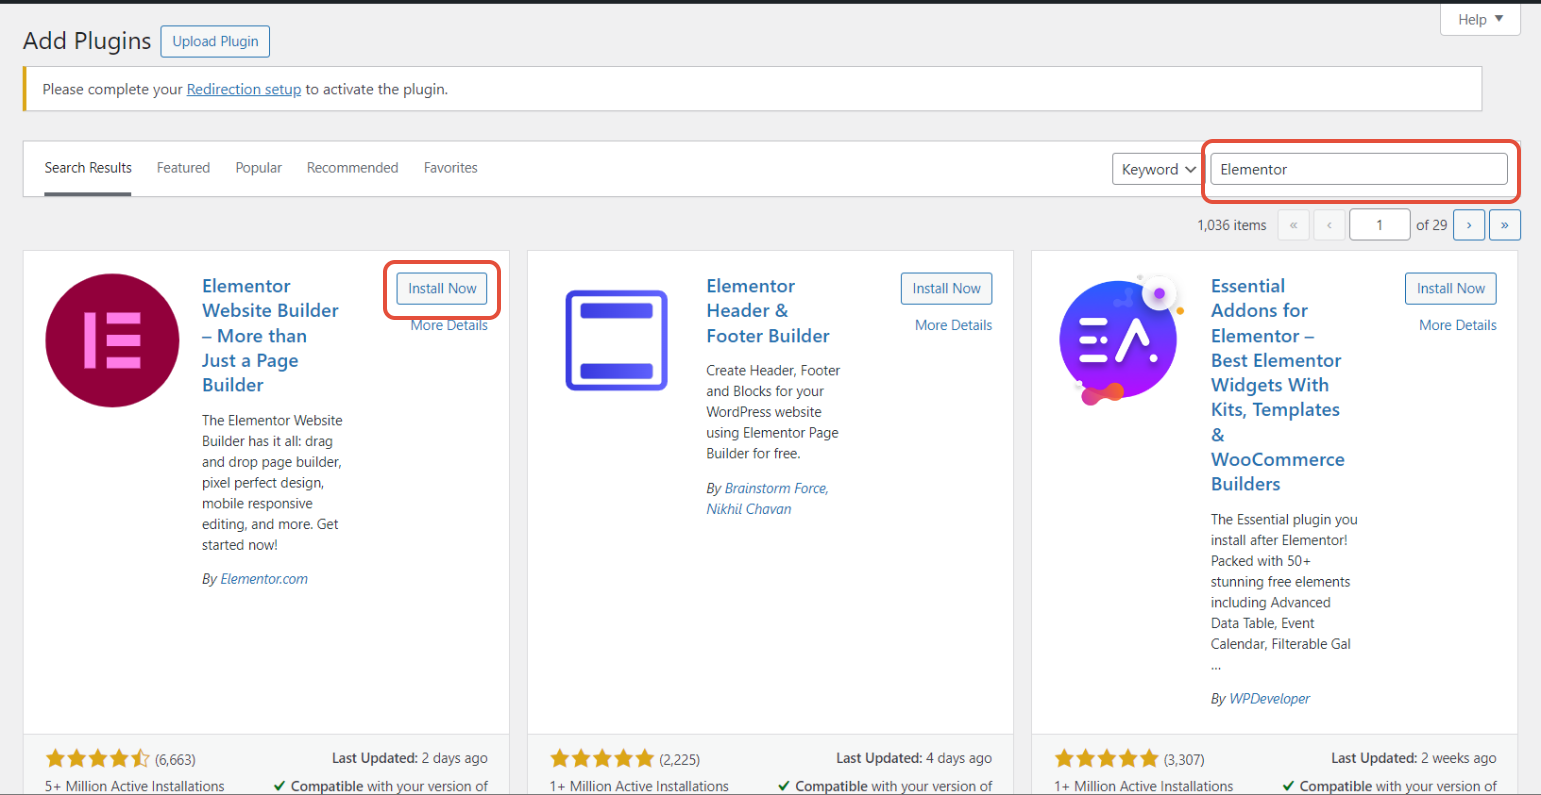Open the WPDeveloper author link
The width and height of the screenshot is (1541, 795).
(x=1269, y=699)
